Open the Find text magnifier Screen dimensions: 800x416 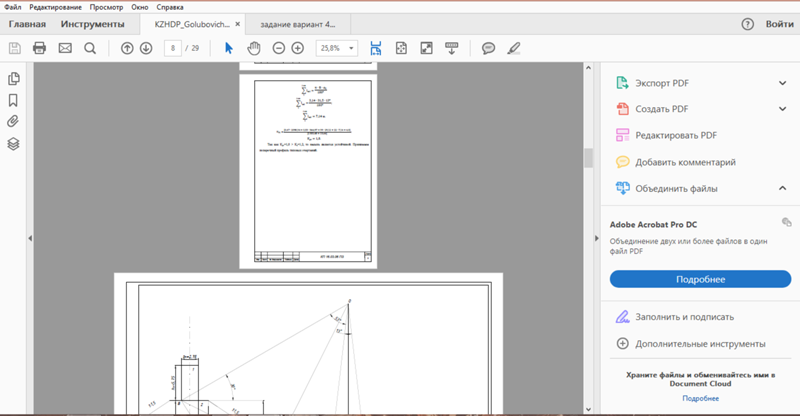click(x=90, y=48)
